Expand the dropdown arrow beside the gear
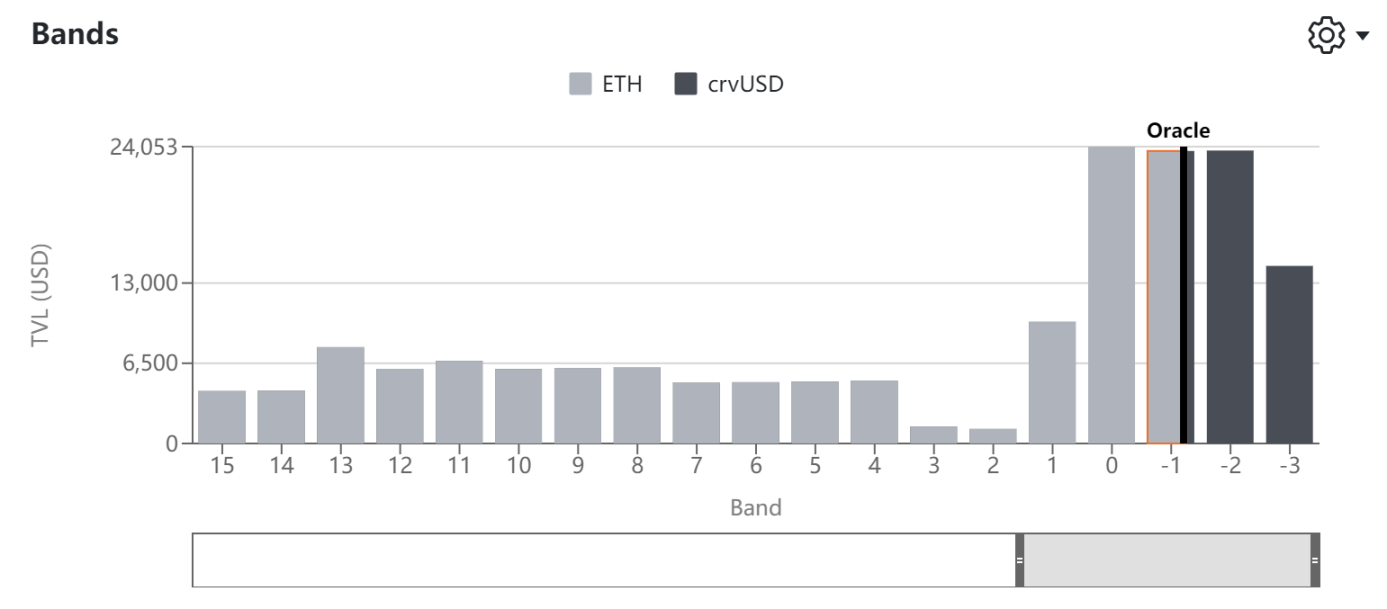Image resolution: width=1387 pixels, height=609 pixels. coord(1362,37)
